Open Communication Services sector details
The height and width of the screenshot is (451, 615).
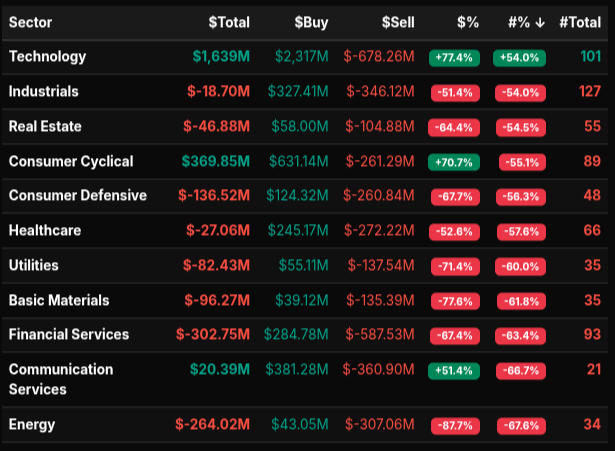61,379
